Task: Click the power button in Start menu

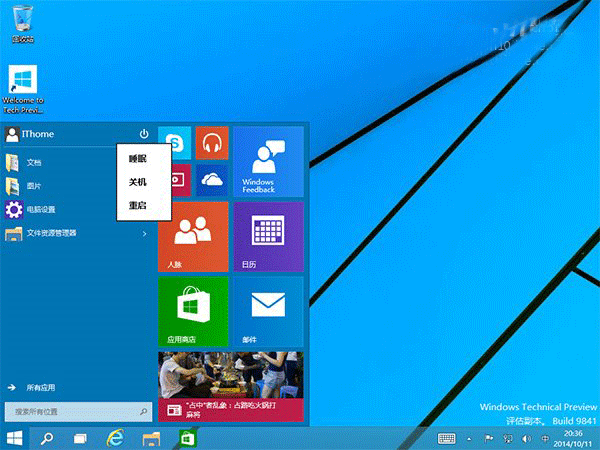Action: [144, 134]
